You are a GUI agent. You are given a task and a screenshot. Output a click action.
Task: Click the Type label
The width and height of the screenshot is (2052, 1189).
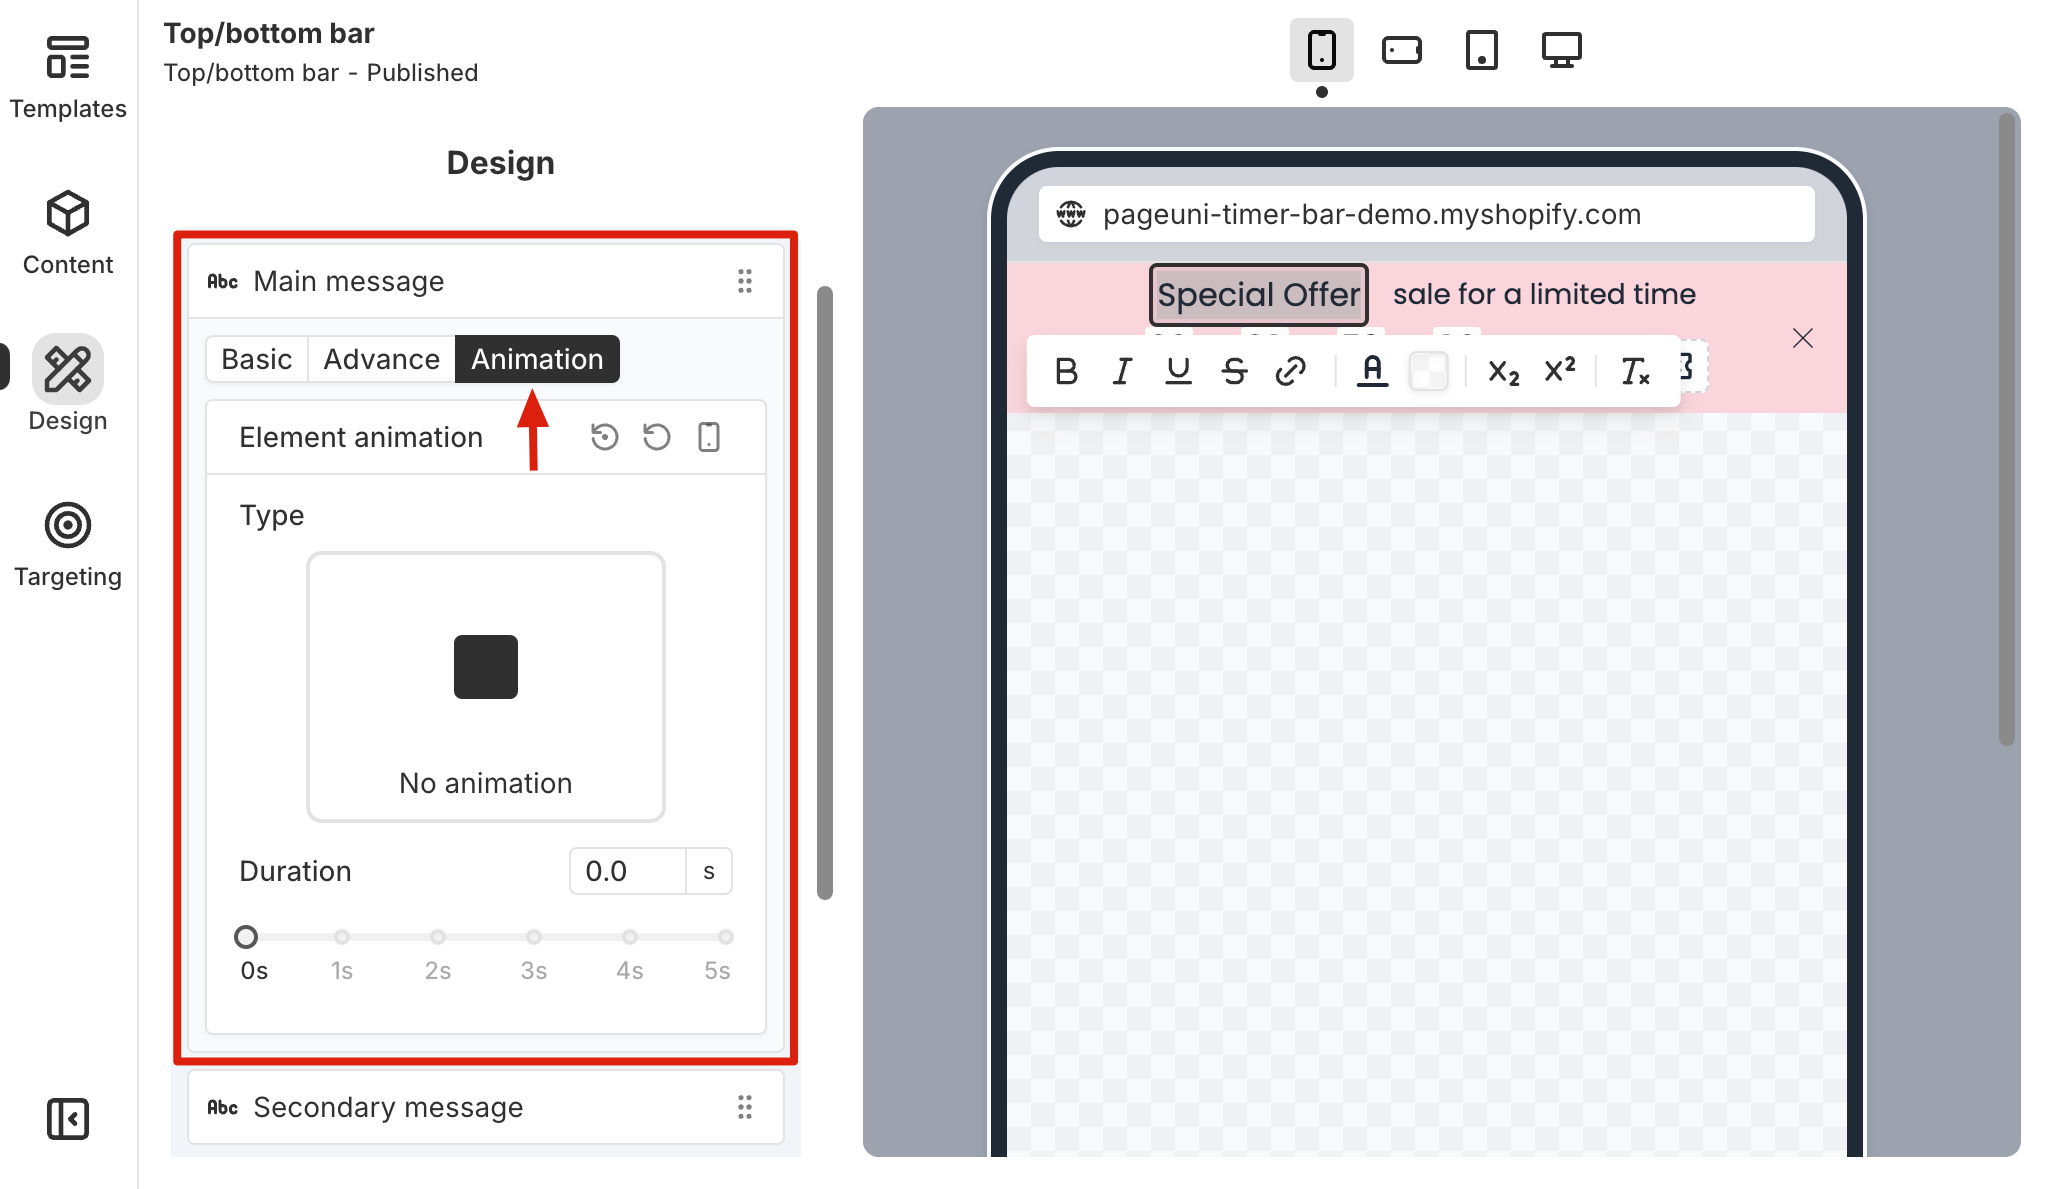pyautogui.click(x=272, y=515)
